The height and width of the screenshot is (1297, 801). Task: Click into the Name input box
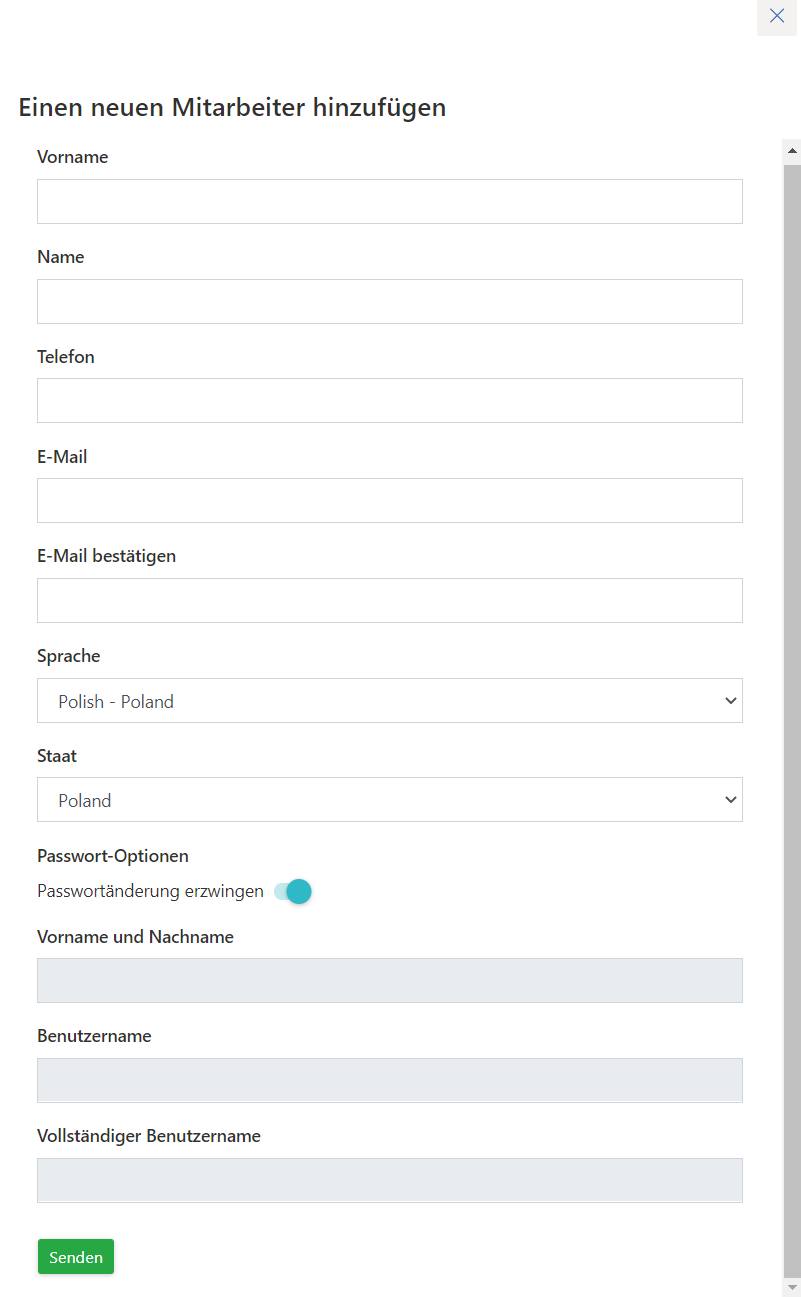[390, 301]
